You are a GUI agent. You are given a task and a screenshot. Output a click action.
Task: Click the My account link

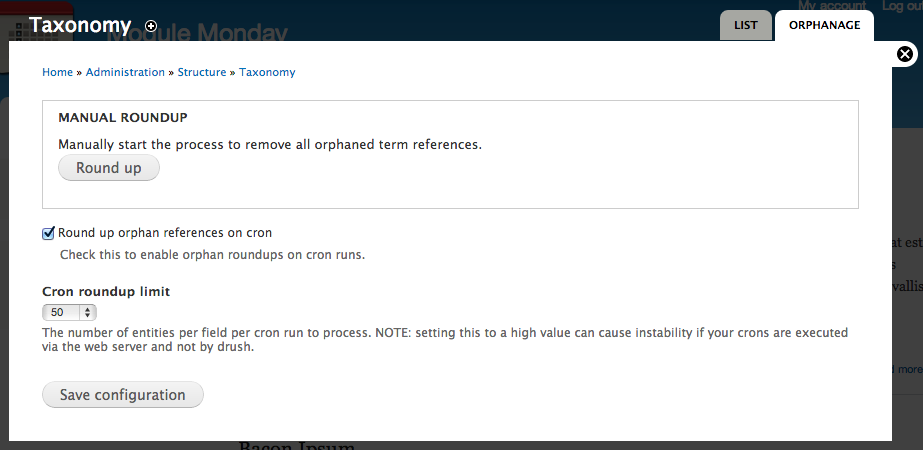pyautogui.click(x=832, y=5)
